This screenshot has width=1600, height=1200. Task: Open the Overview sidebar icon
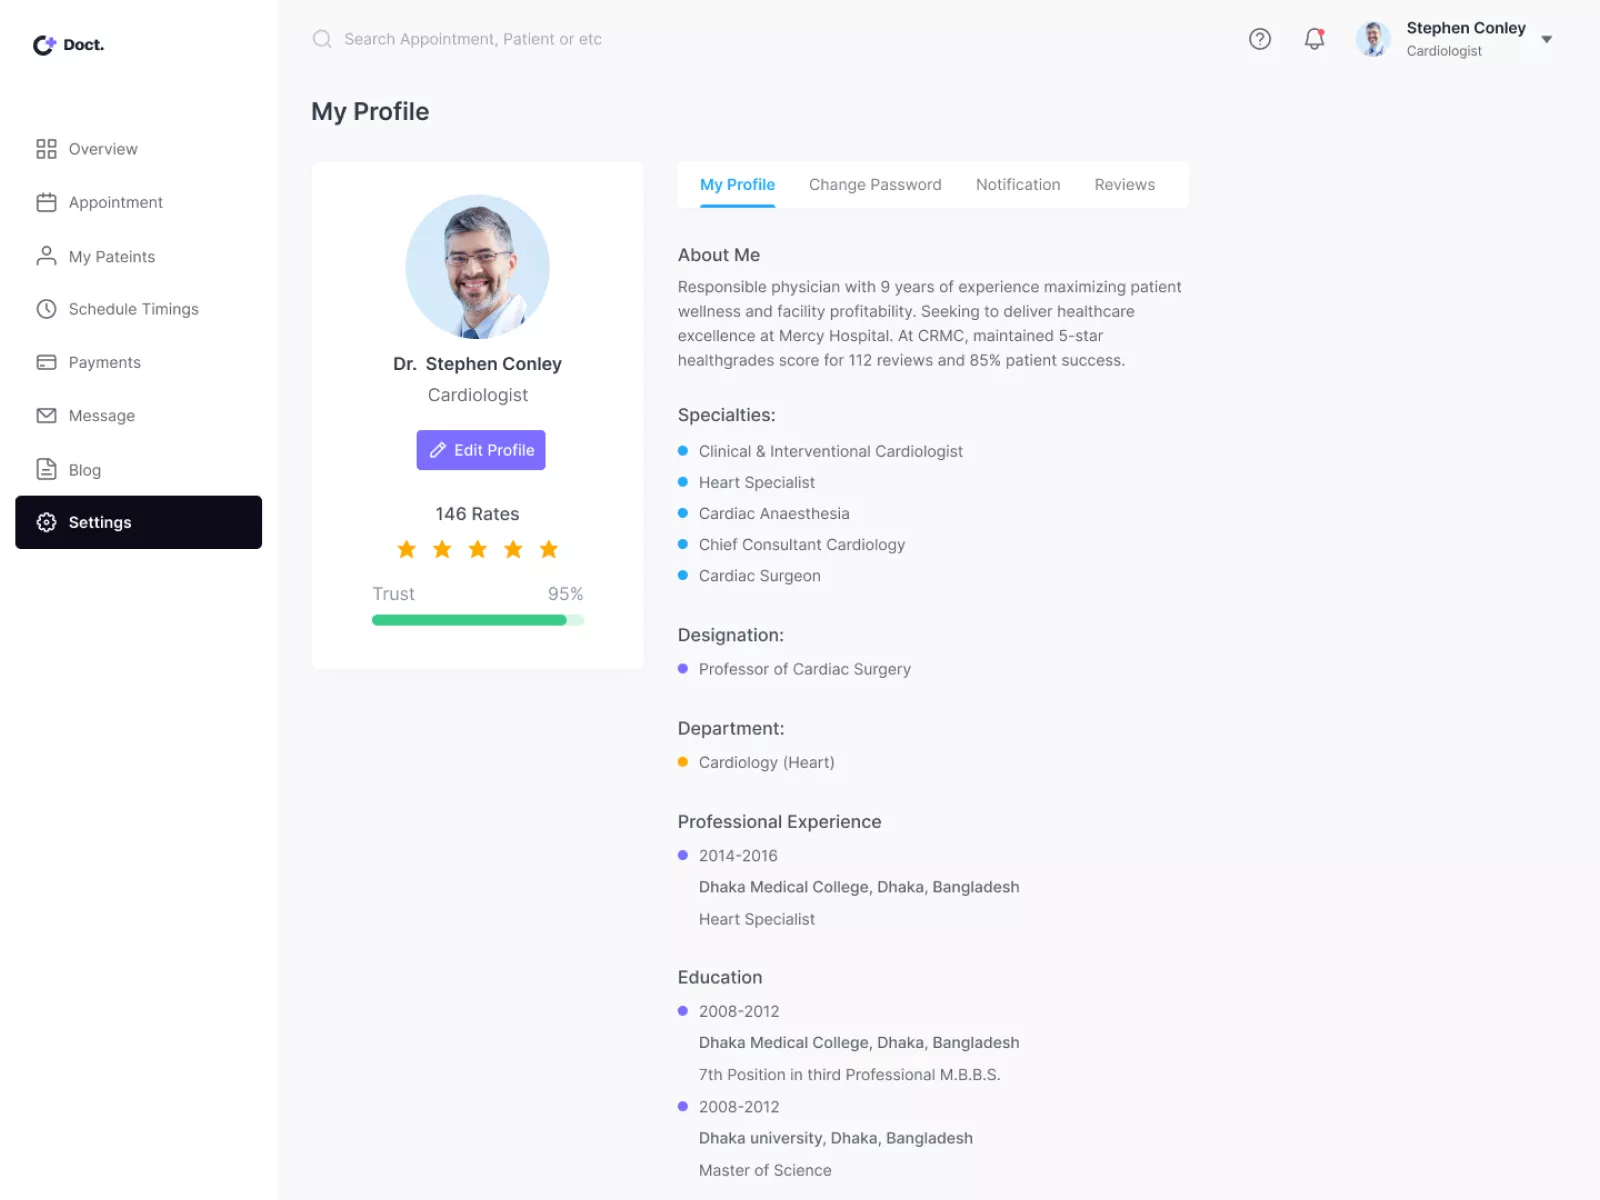tap(45, 148)
